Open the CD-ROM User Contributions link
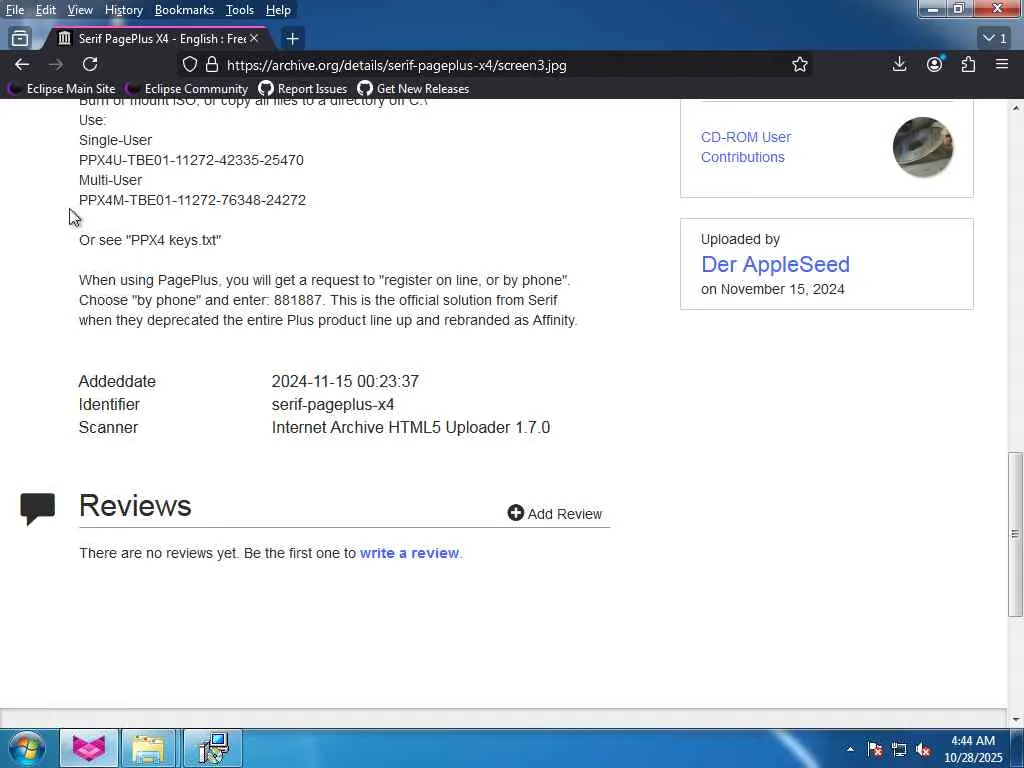Image resolution: width=1024 pixels, height=768 pixels. click(746, 147)
